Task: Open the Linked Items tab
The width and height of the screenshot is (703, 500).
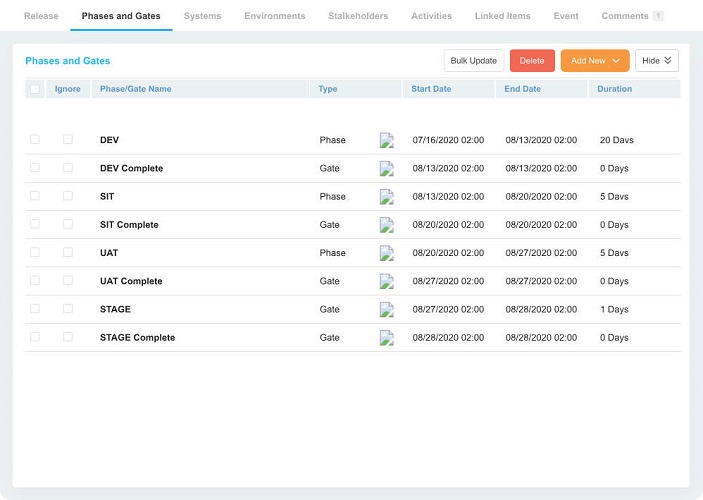Action: (x=502, y=16)
